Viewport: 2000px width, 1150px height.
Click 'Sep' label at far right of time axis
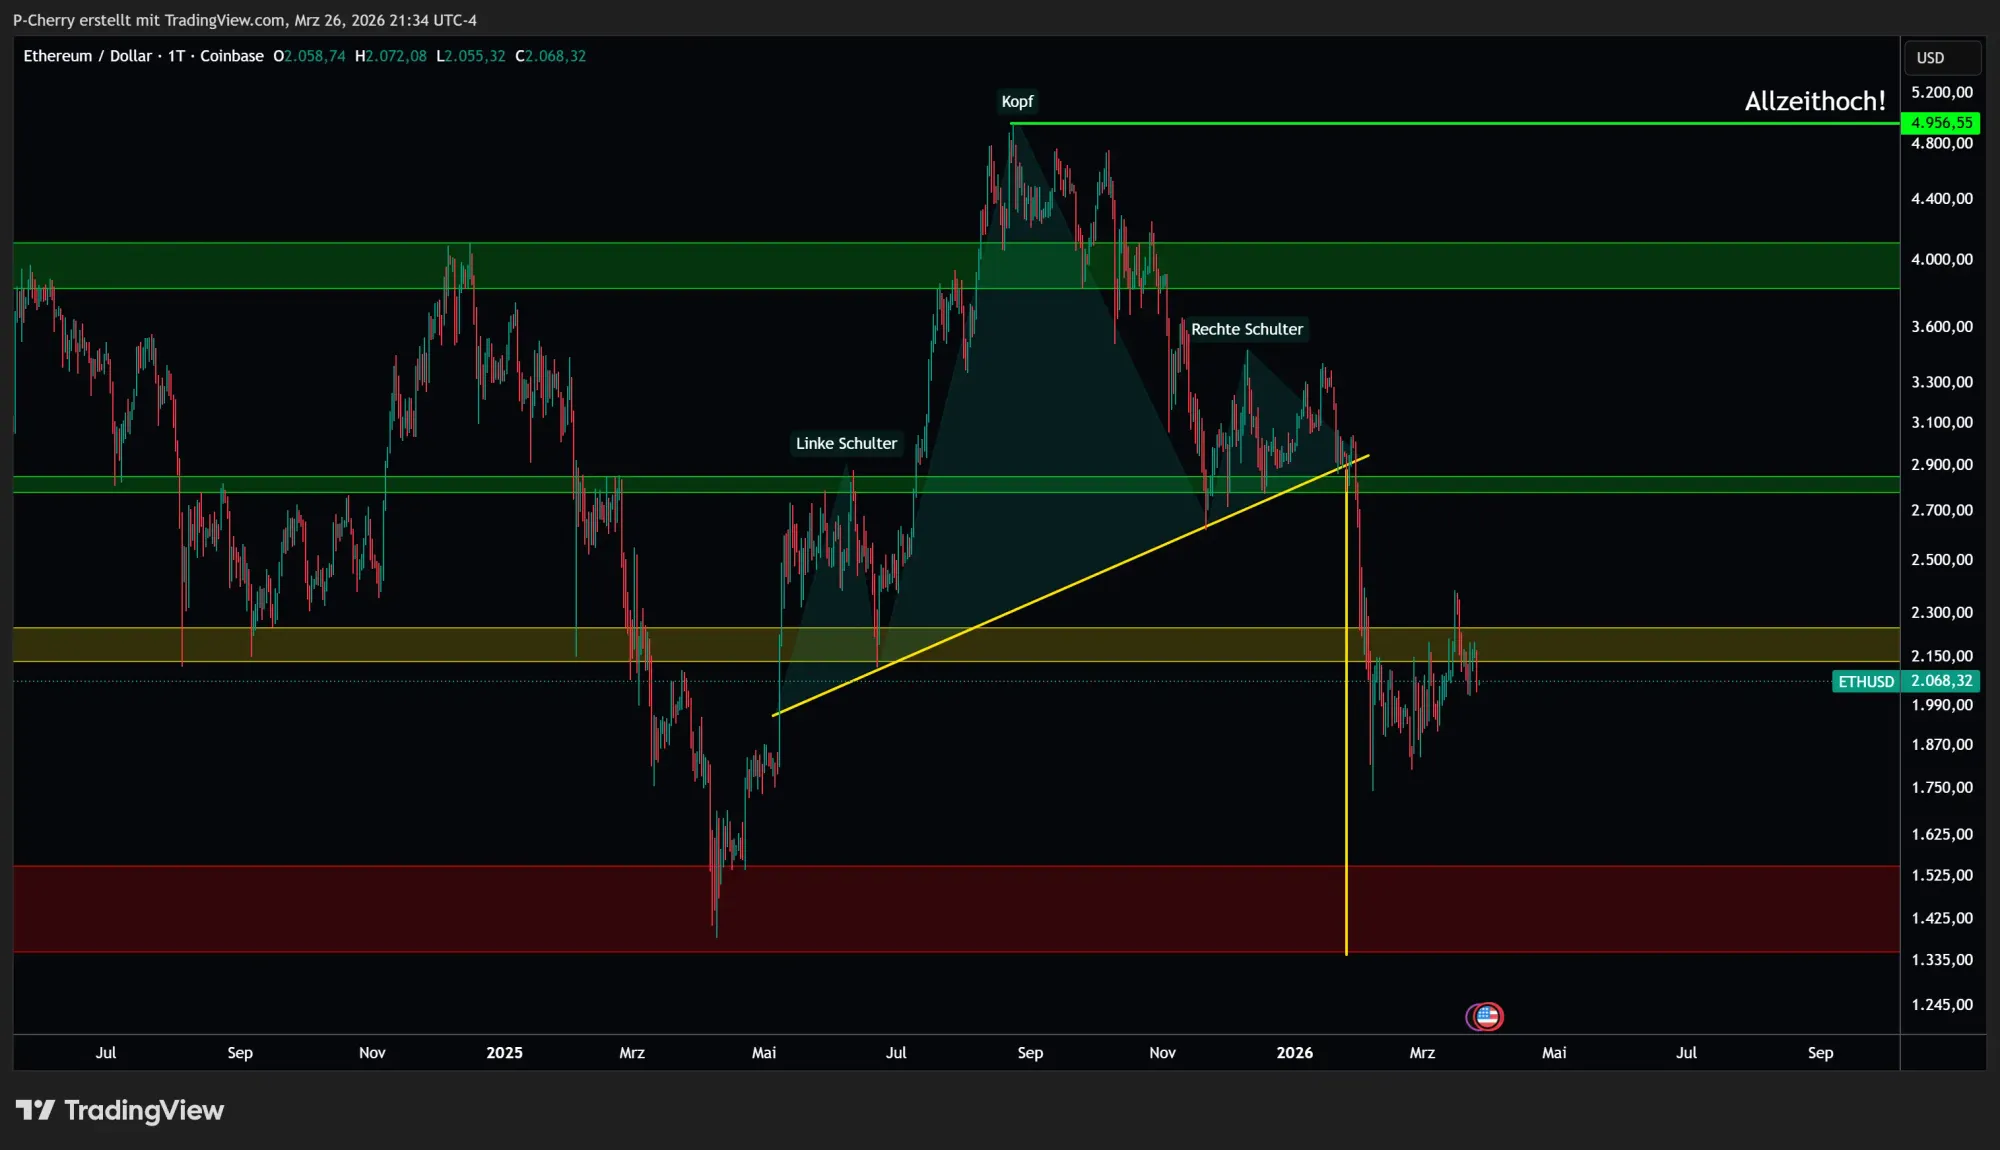pyautogui.click(x=1820, y=1052)
